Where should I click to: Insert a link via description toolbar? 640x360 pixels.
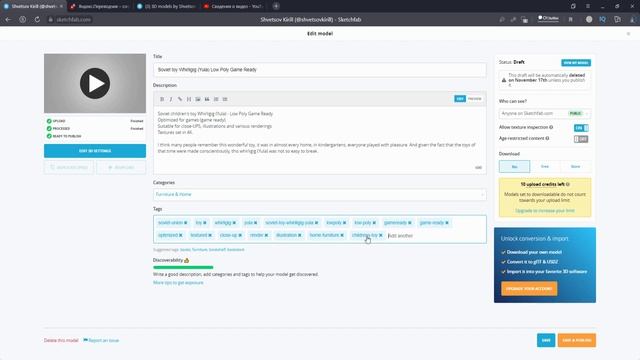tap(180, 99)
